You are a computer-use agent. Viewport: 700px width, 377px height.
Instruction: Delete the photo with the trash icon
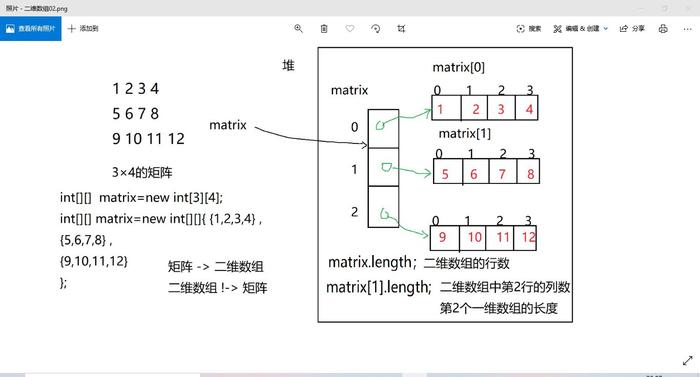pyautogui.click(x=324, y=29)
